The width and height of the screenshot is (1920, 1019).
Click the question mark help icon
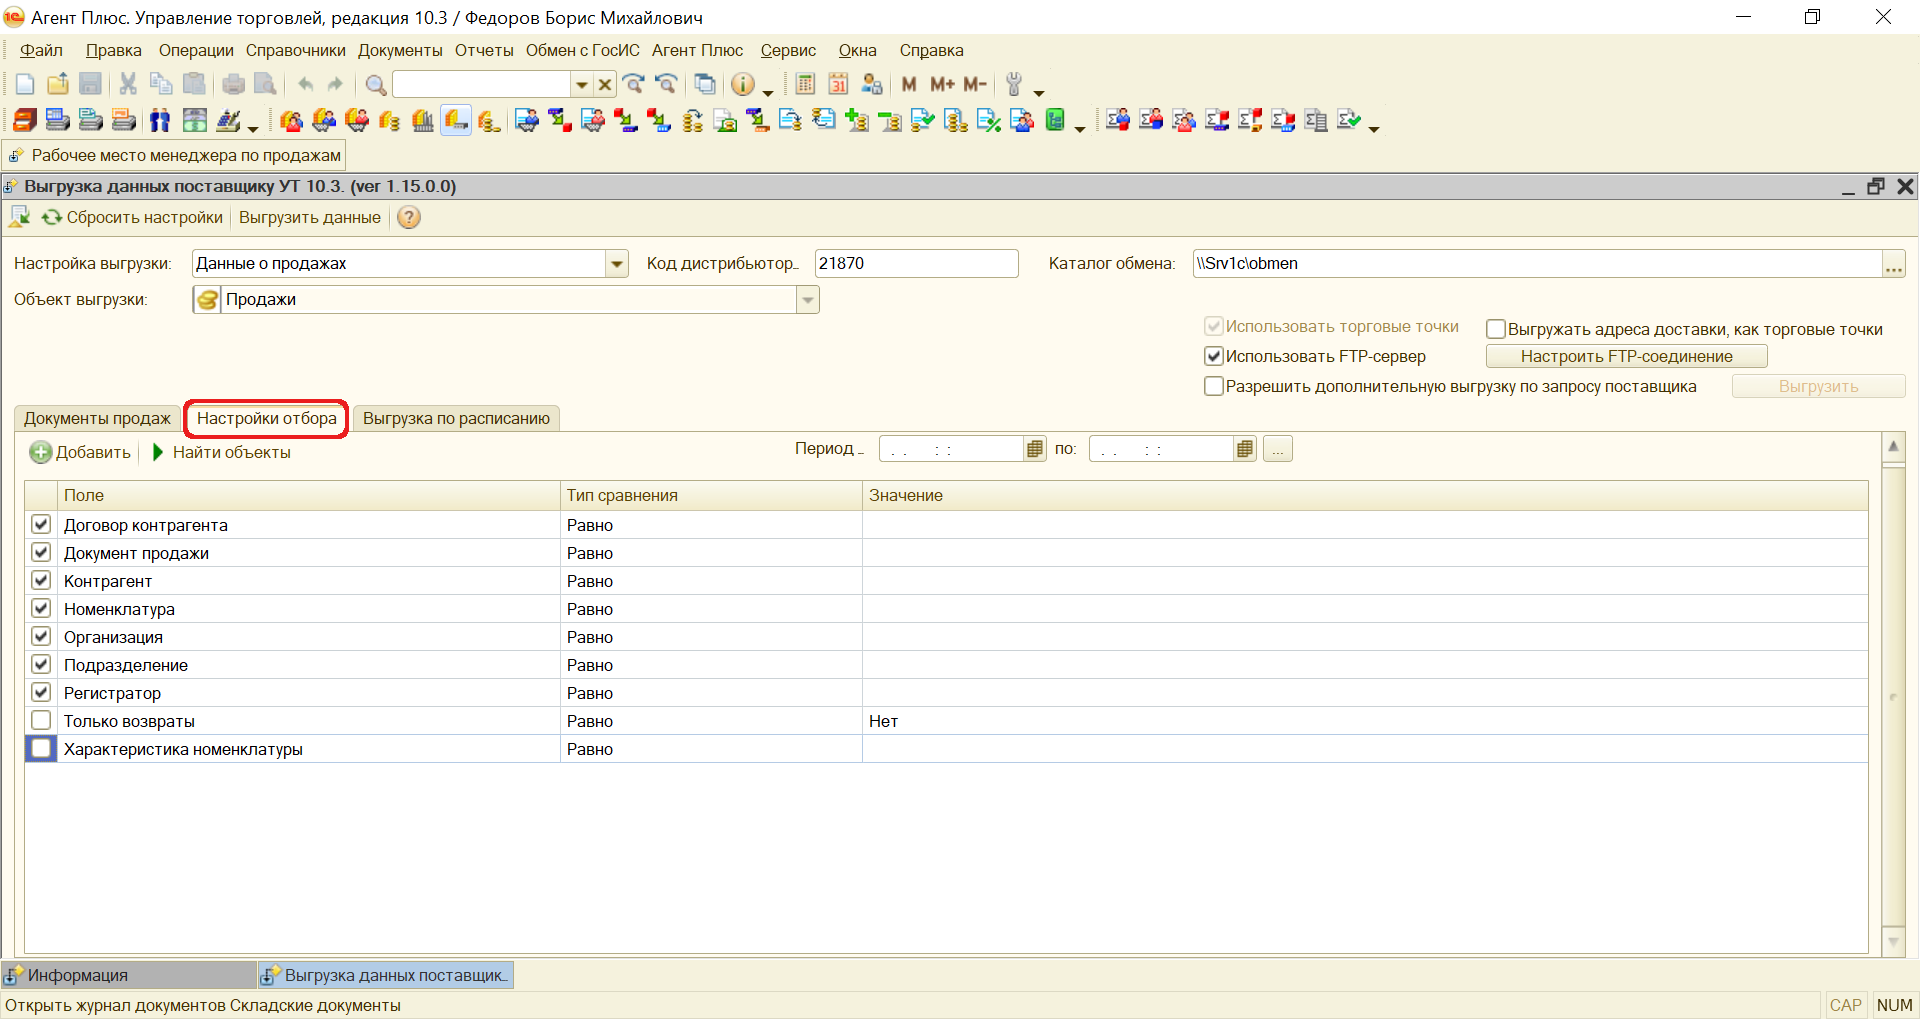click(409, 218)
